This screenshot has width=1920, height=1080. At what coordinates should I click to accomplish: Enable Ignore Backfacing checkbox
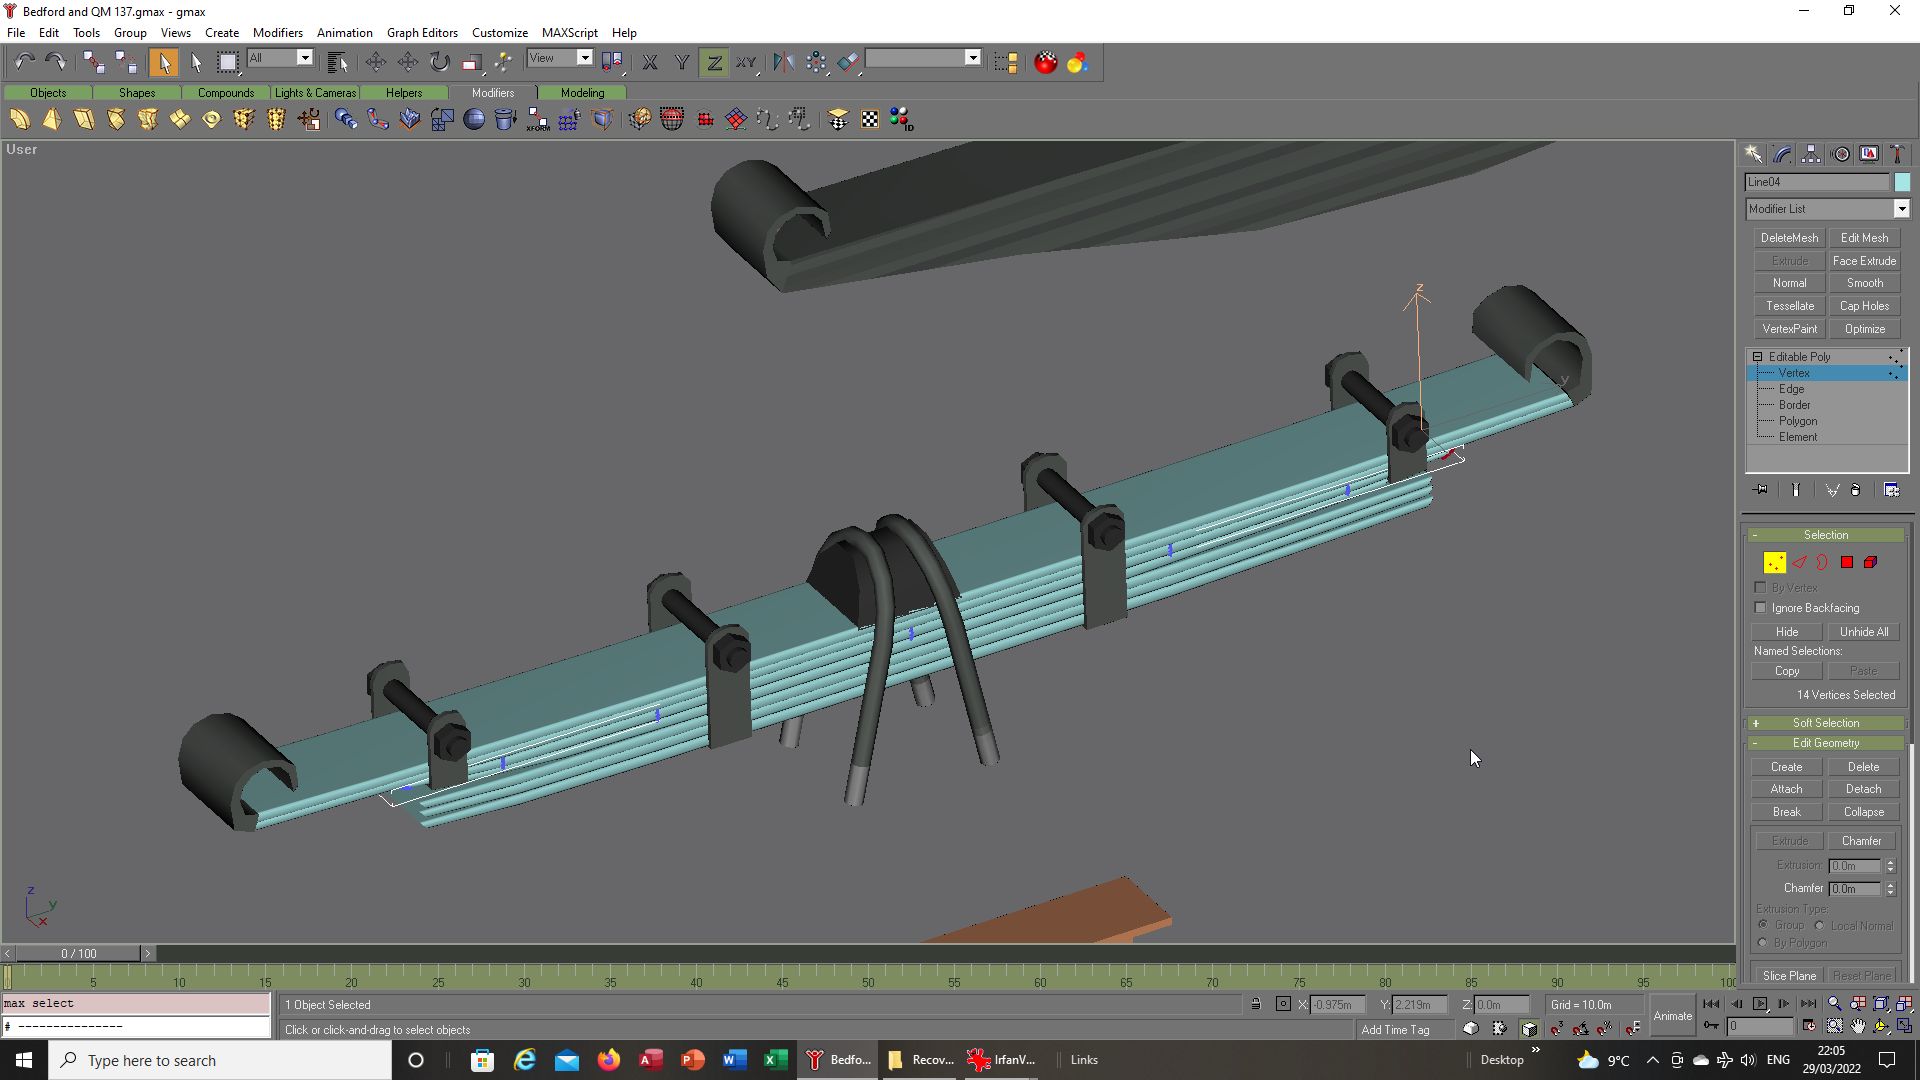click(1761, 608)
